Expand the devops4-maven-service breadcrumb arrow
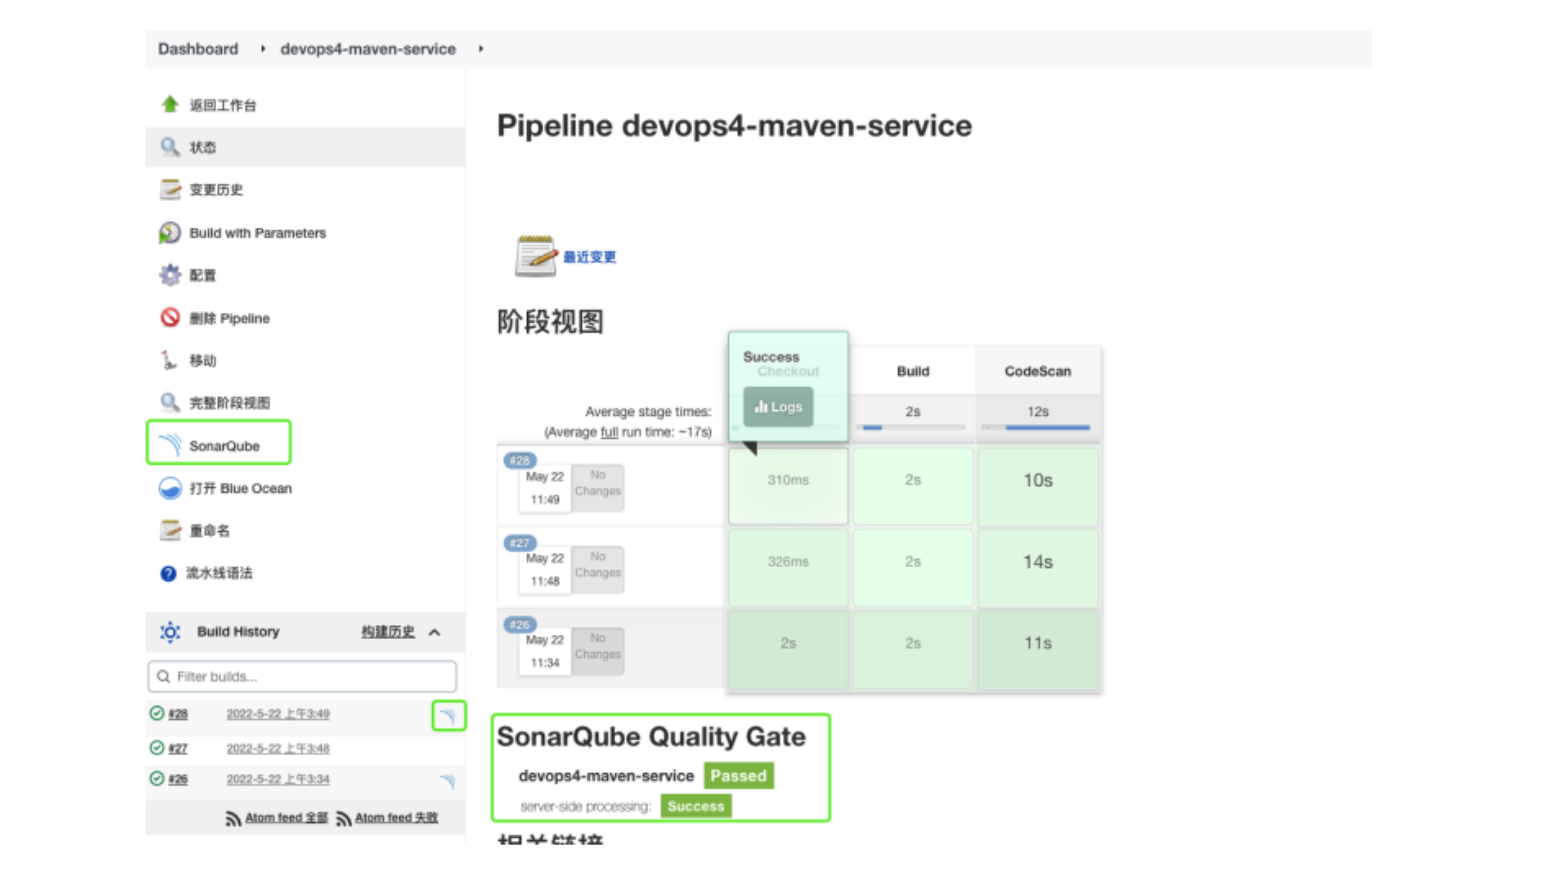This screenshot has height=877, width=1563. pyautogui.click(x=481, y=48)
